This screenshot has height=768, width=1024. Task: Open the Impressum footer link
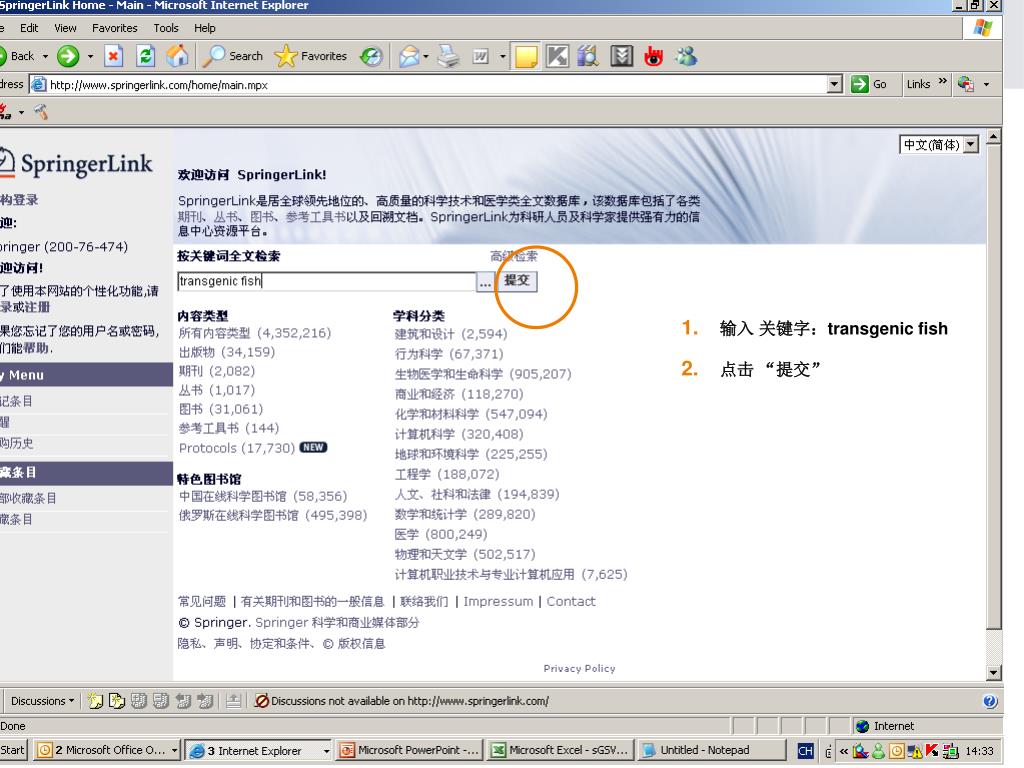click(498, 601)
